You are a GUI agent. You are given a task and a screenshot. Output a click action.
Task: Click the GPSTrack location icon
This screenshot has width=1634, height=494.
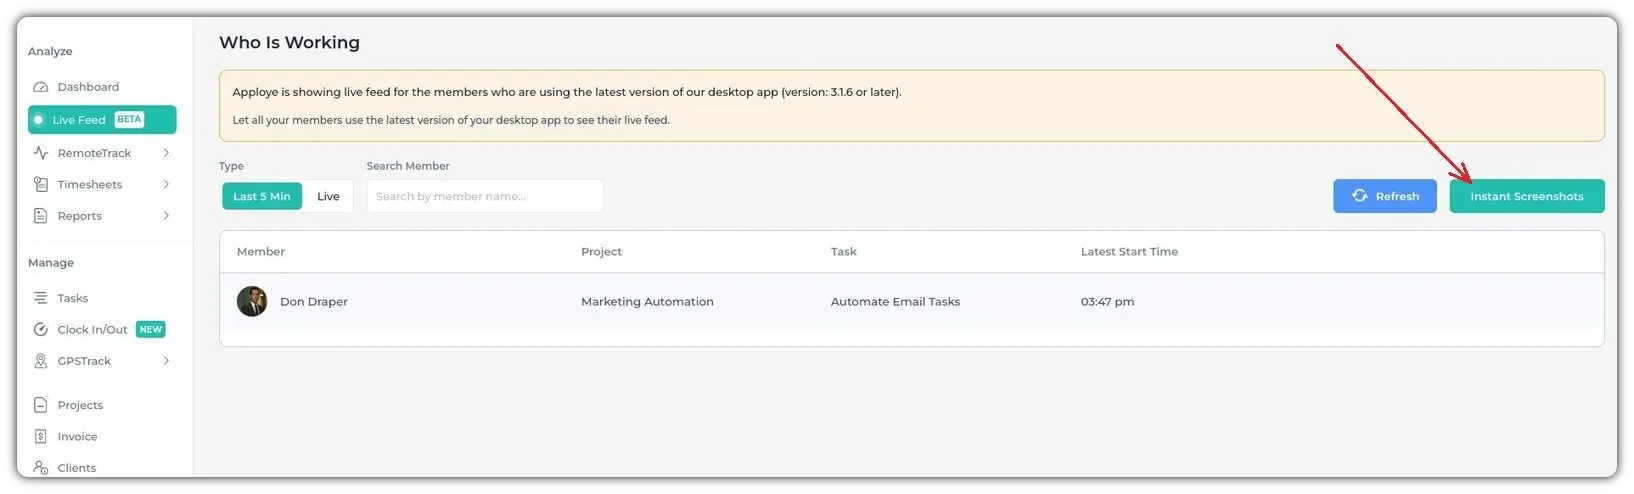[41, 361]
